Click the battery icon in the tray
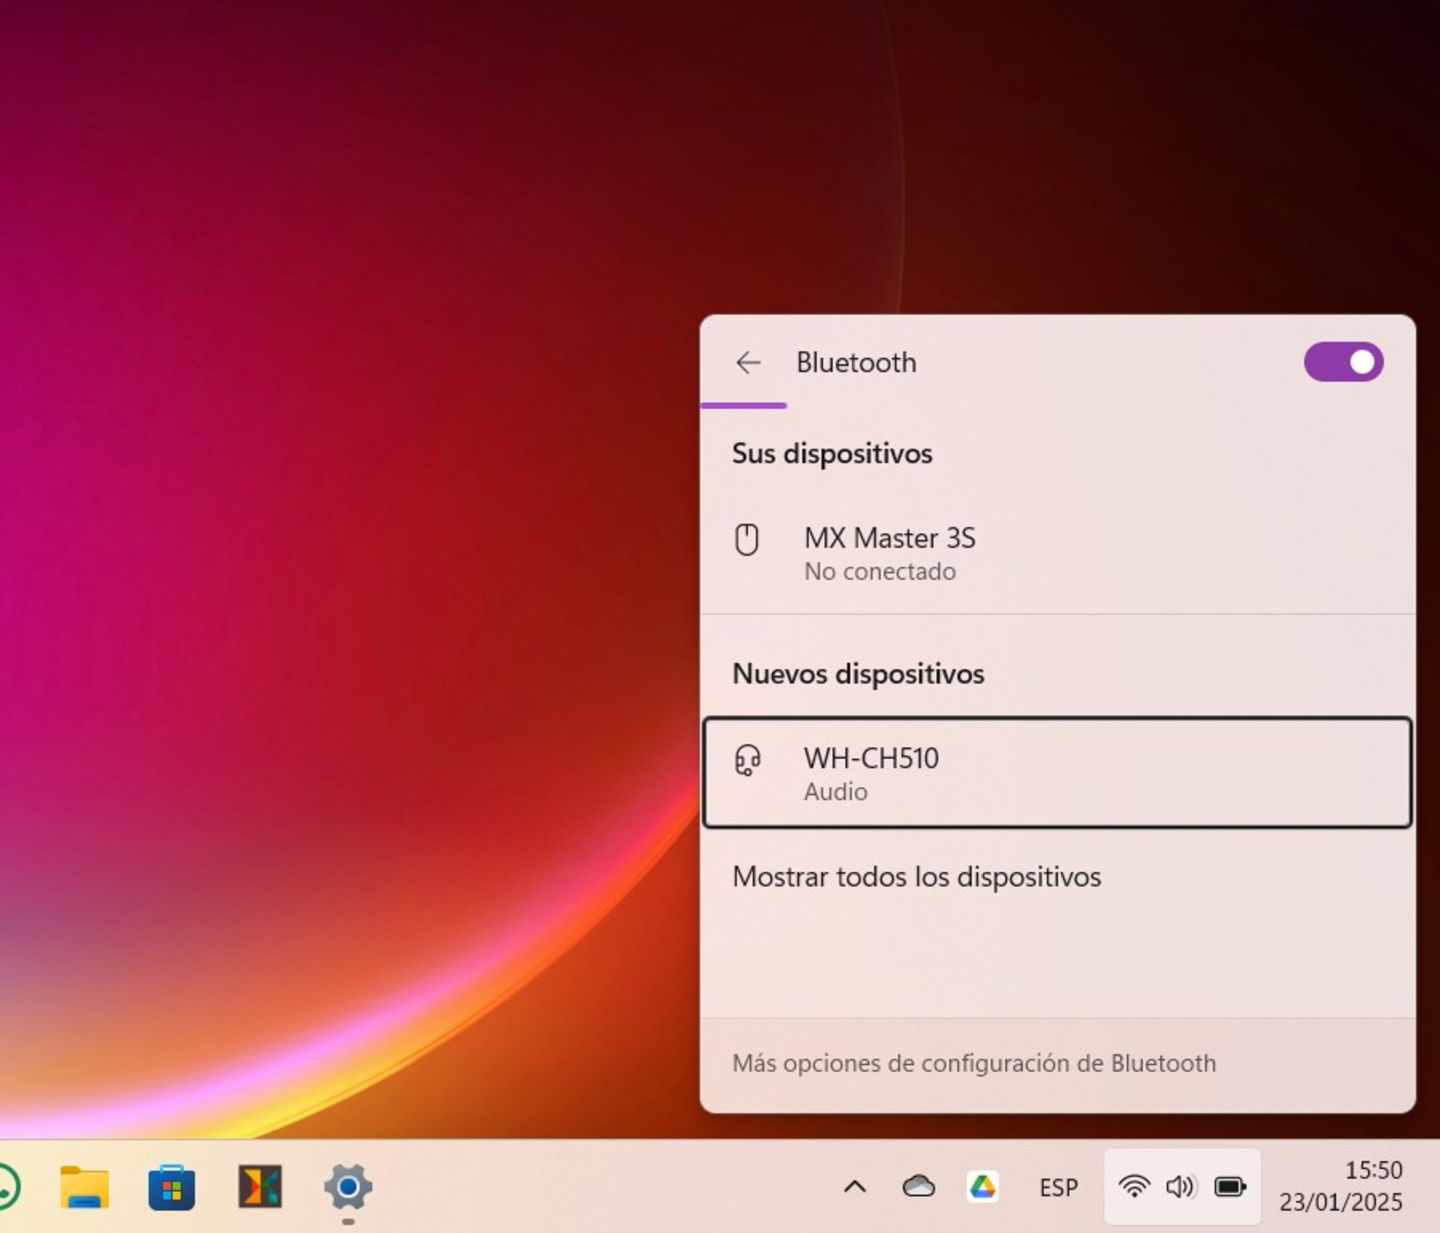 1230,1187
